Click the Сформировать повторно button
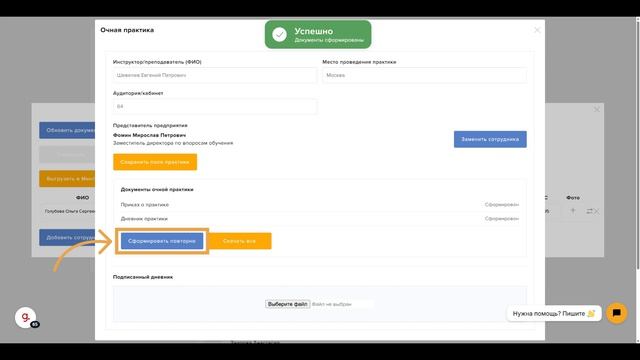Screen dimensions: 640x360 tap(162, 241)
